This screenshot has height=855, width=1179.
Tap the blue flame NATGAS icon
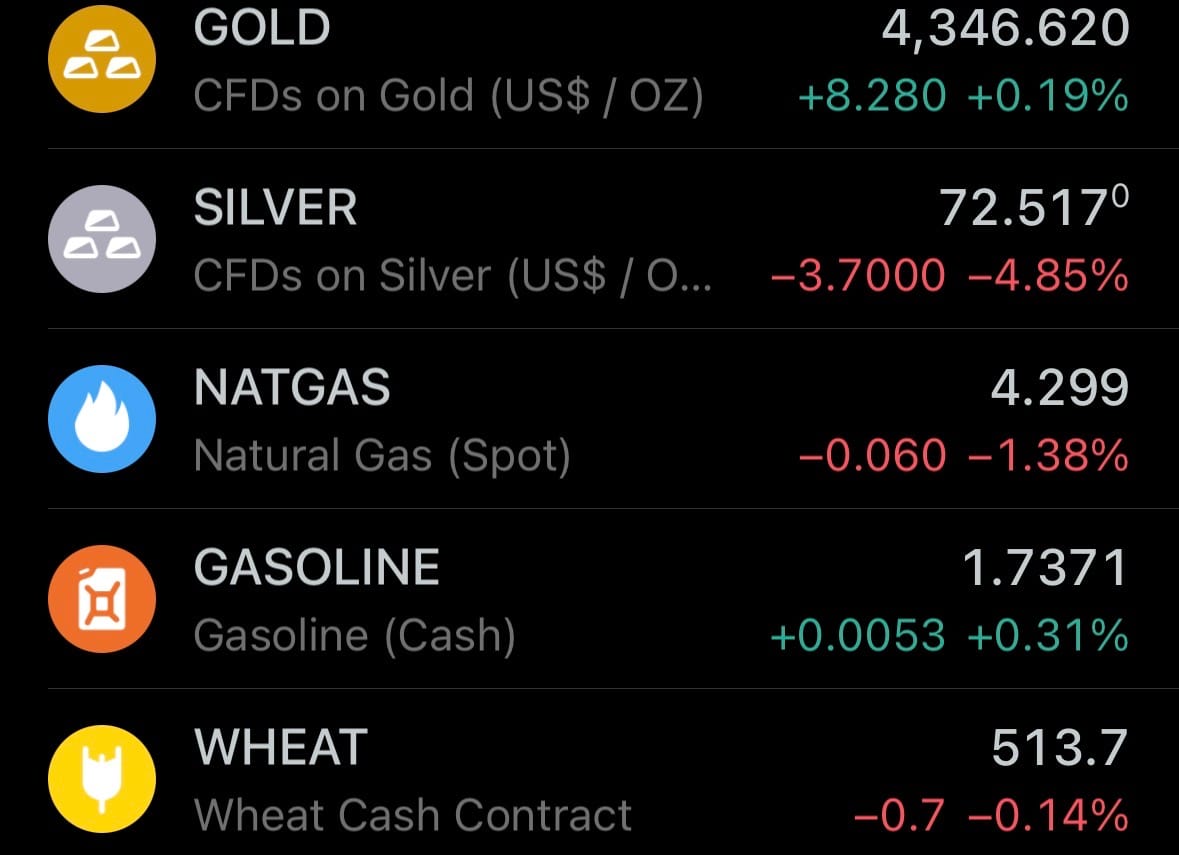[x=102, y=418]
